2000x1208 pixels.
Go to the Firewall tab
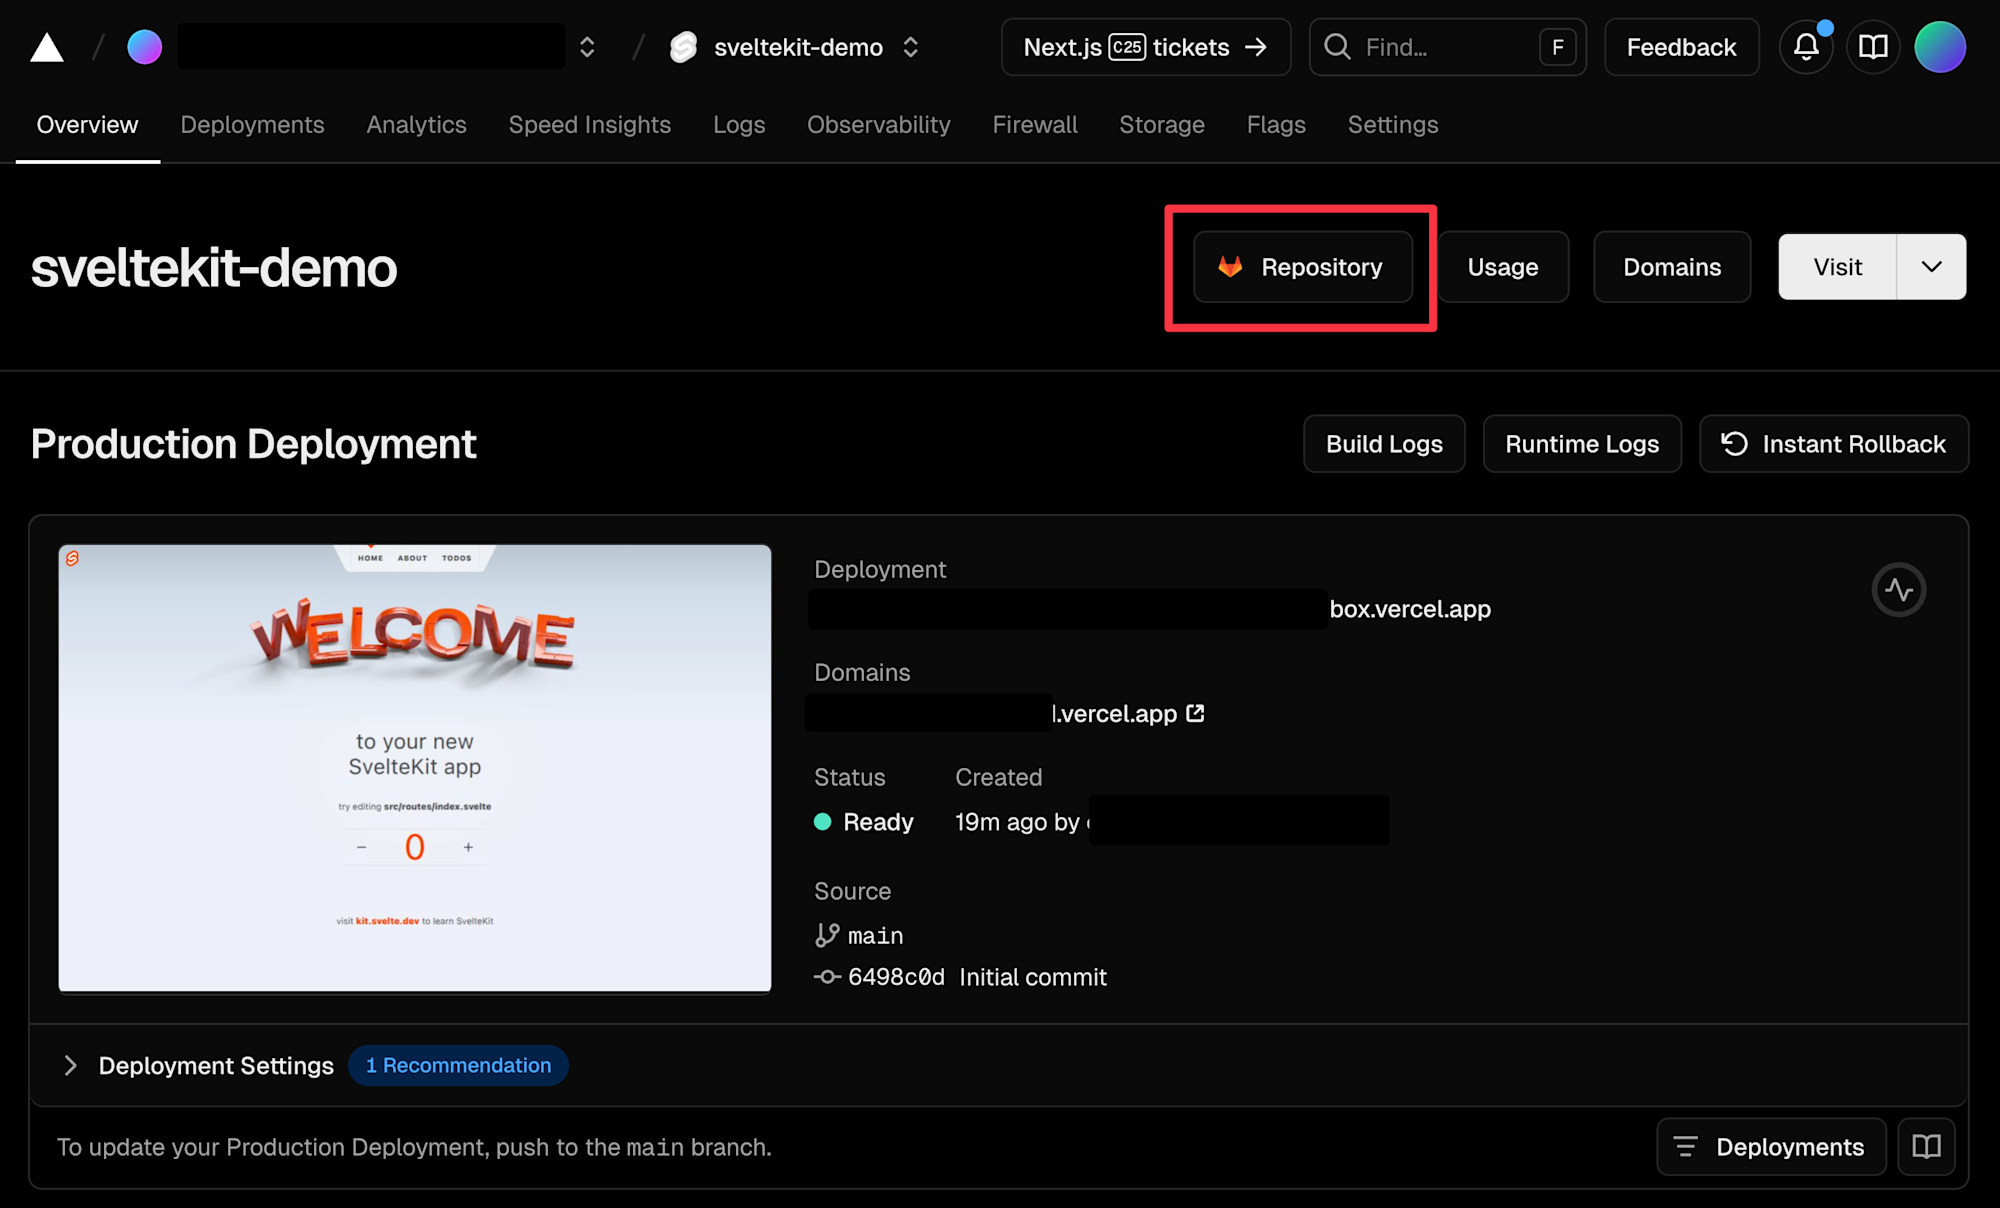[1034, 125]
